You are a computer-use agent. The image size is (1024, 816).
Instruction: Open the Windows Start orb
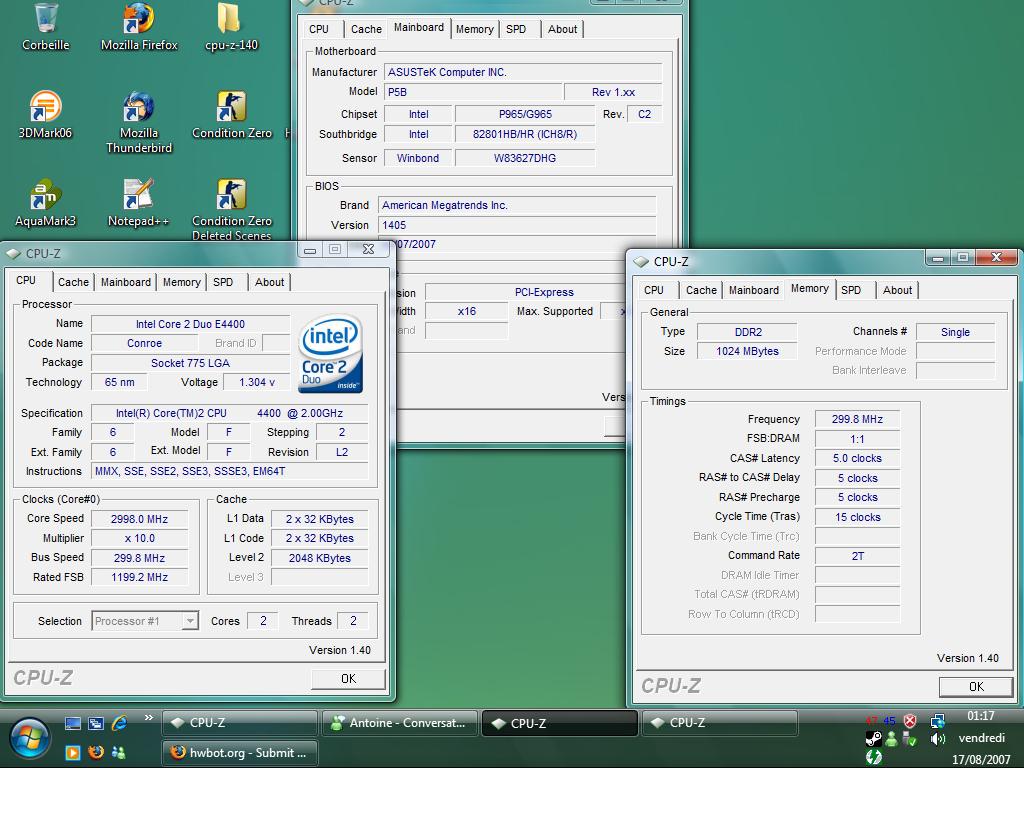coord(29,739)
